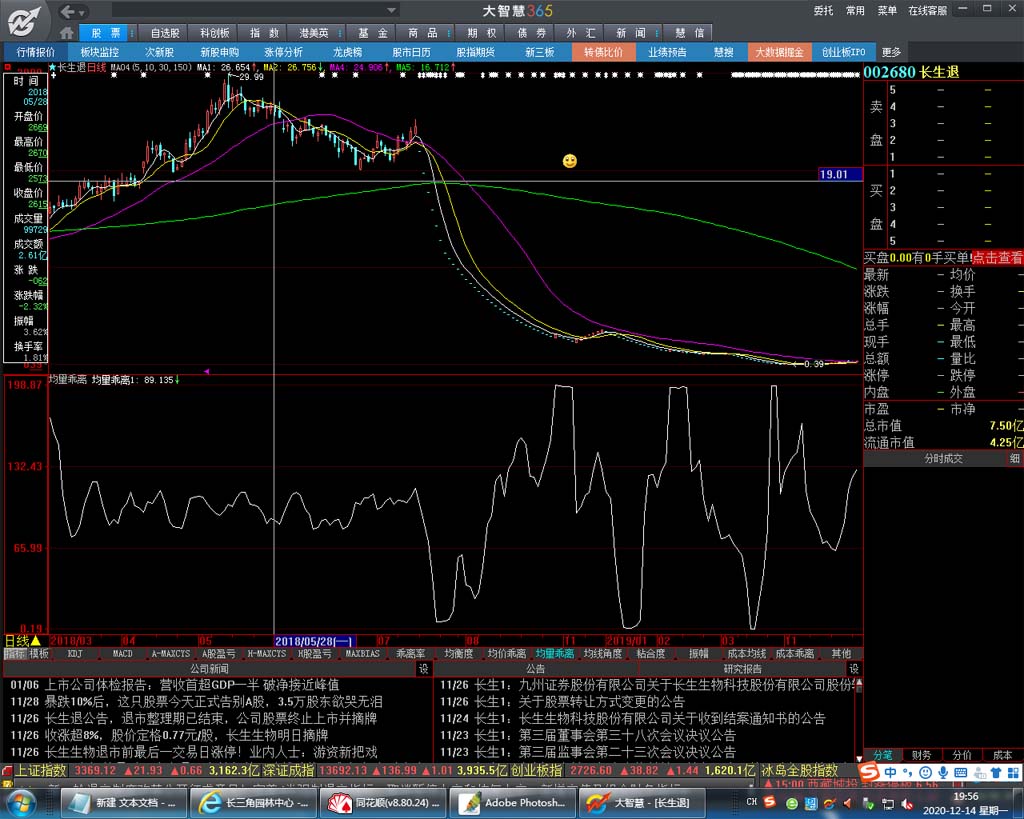Open the 分价 tab in right panel
The width and height of the screenshot is (1024, 819).
pos(961,755)
